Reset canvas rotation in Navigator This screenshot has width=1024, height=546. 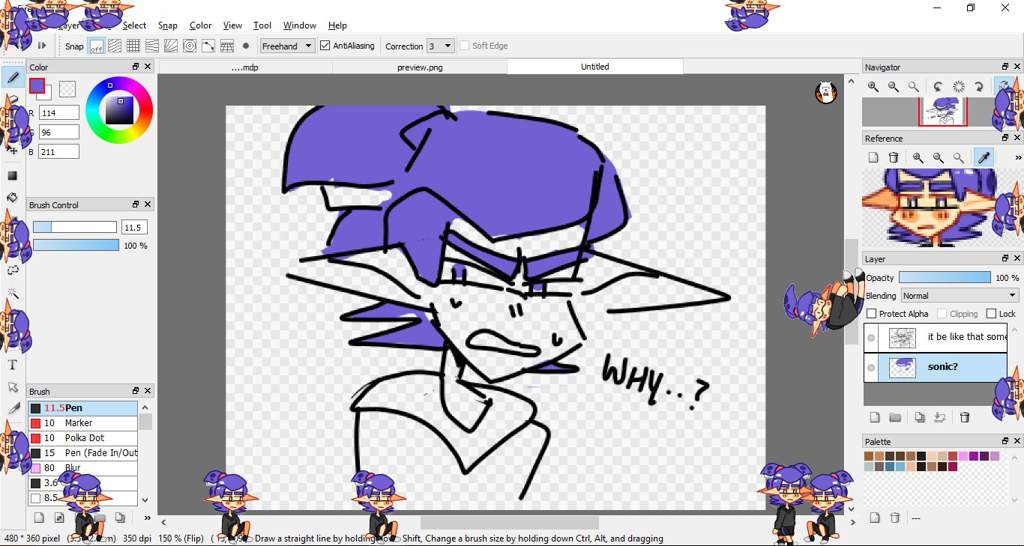pos(959,86)
